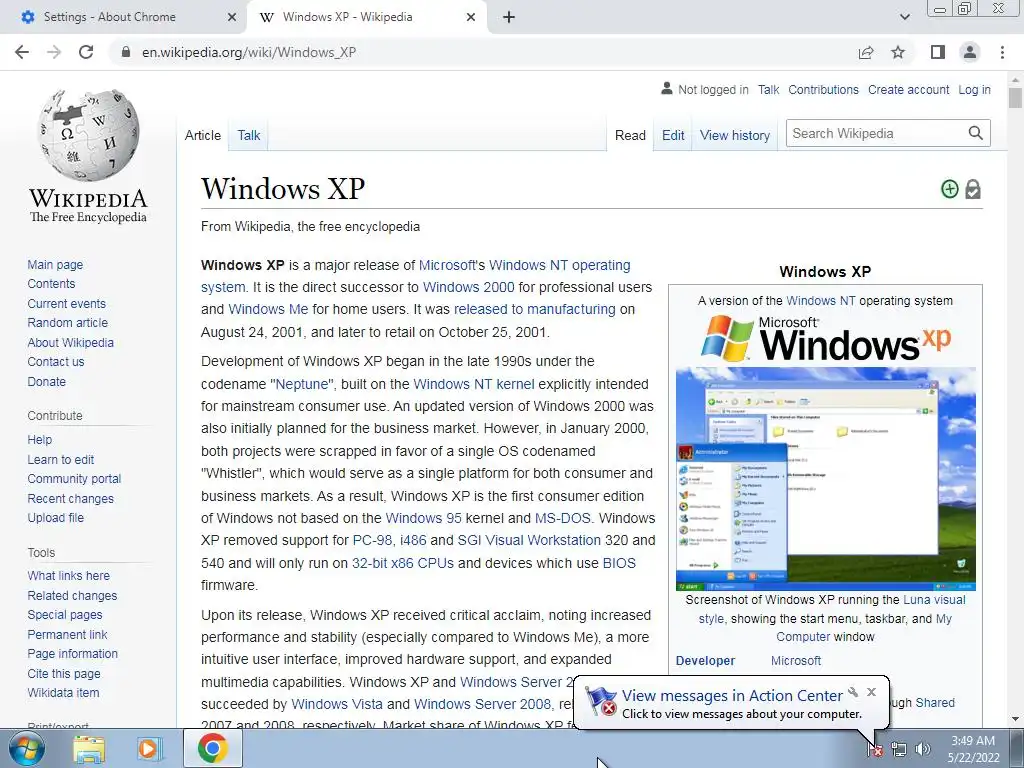The image size is (1024, 768).
Task: Click the Windows XP screenshot thumbnail
Action: click(x=825, y=479)
